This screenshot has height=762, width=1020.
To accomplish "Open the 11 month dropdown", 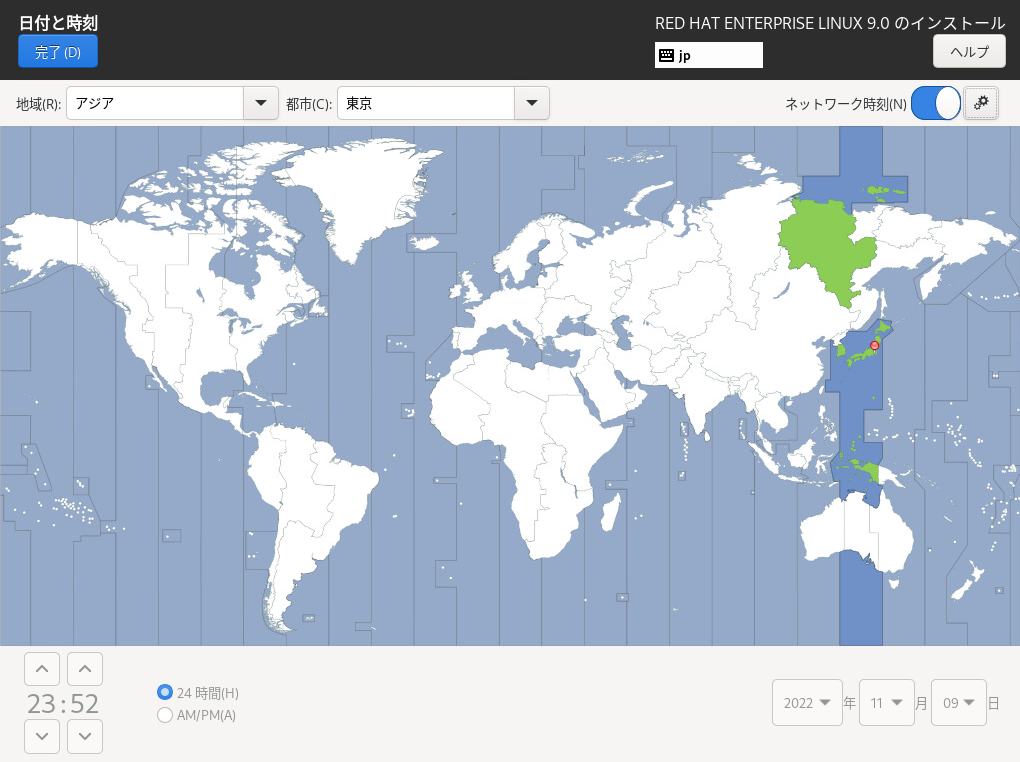I will [x=887, y=703].
